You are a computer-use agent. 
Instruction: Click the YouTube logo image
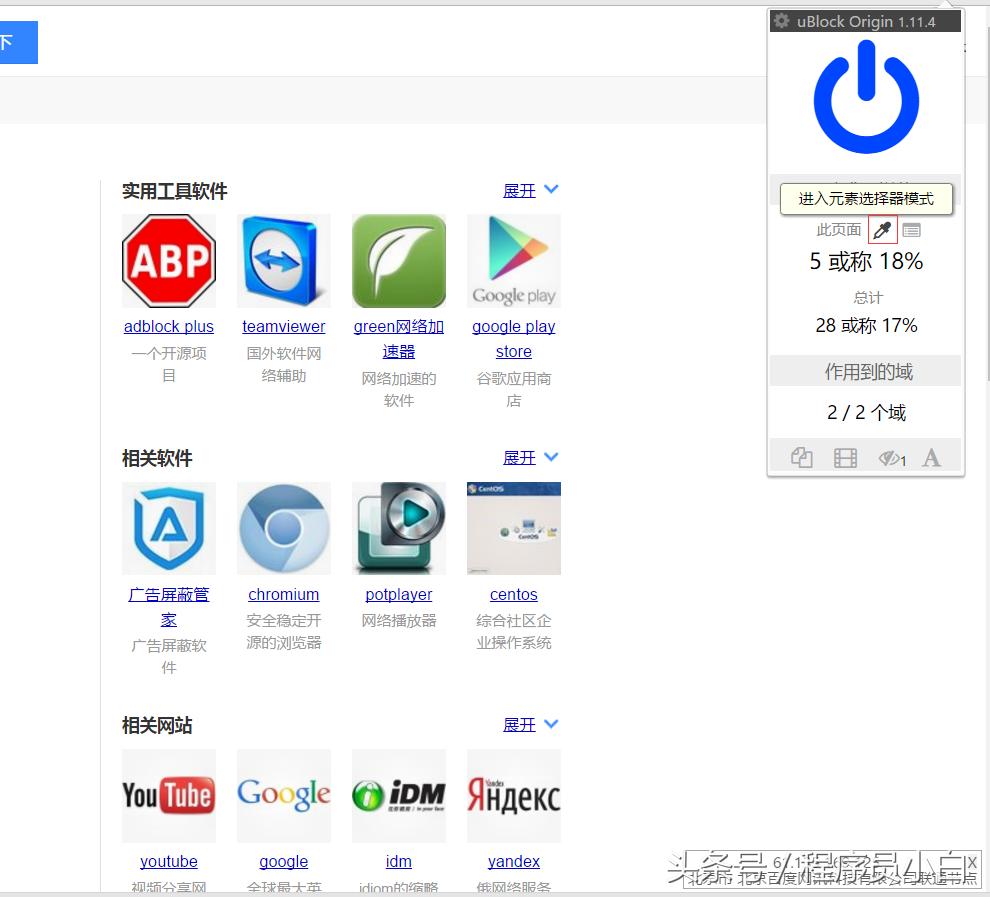click(169, 795)
